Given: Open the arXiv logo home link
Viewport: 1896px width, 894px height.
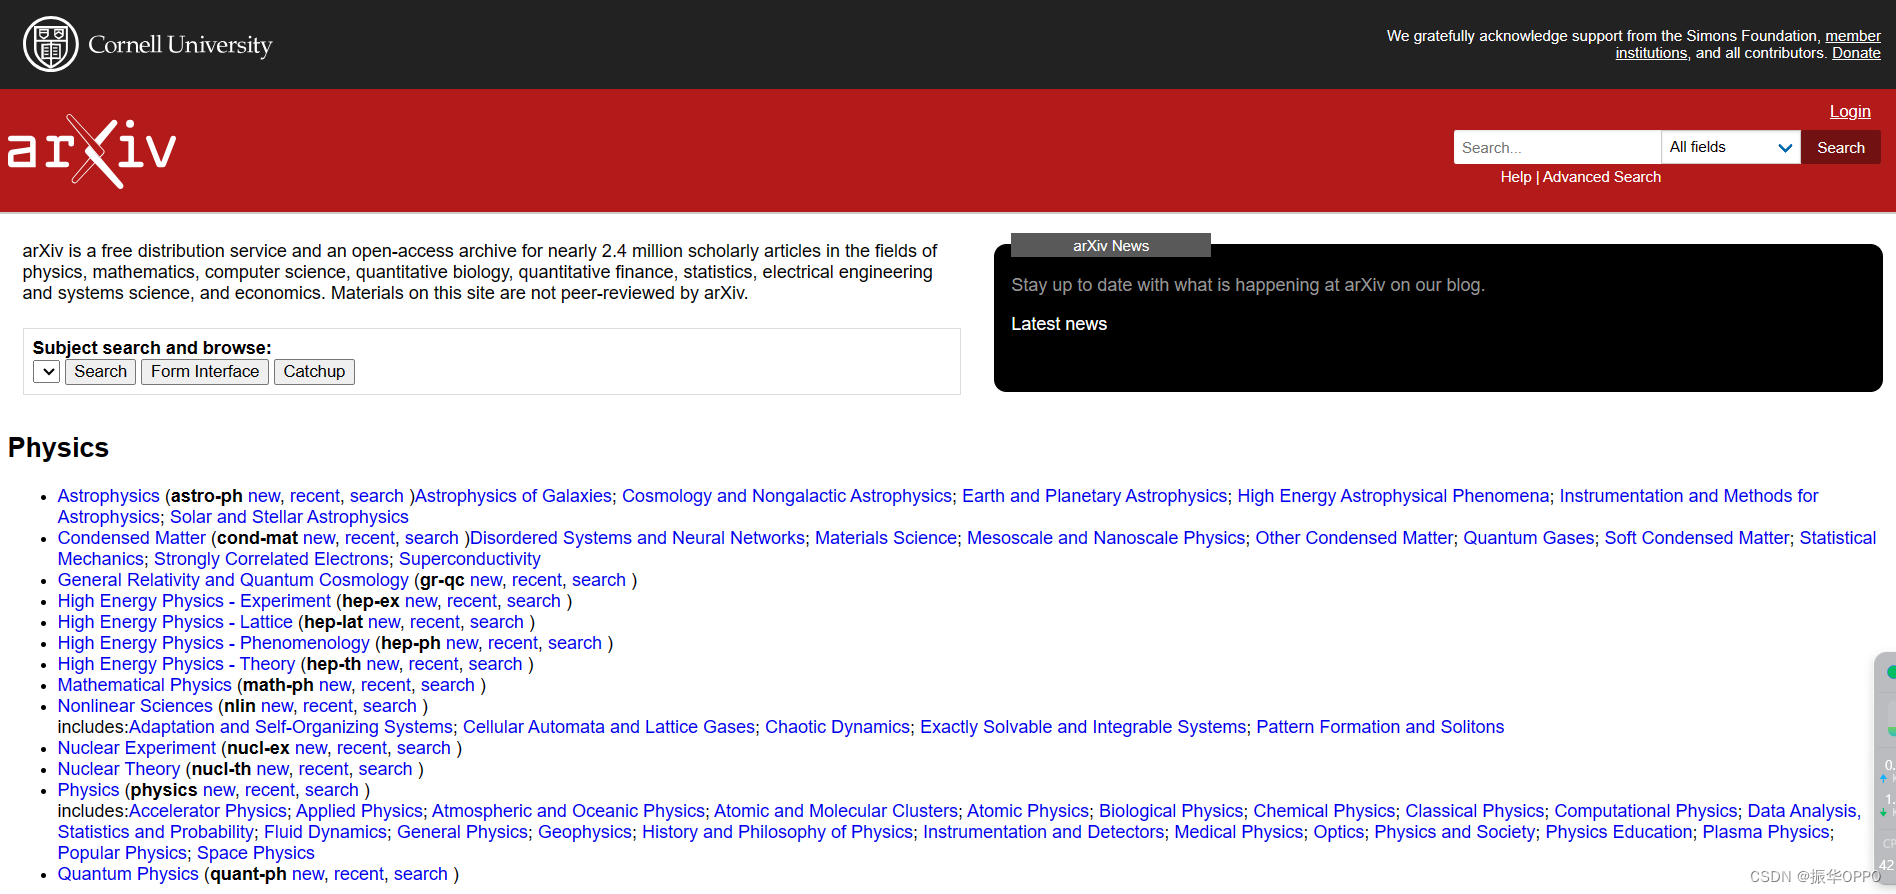Looking at the screenshot, I should coord(92,151).
